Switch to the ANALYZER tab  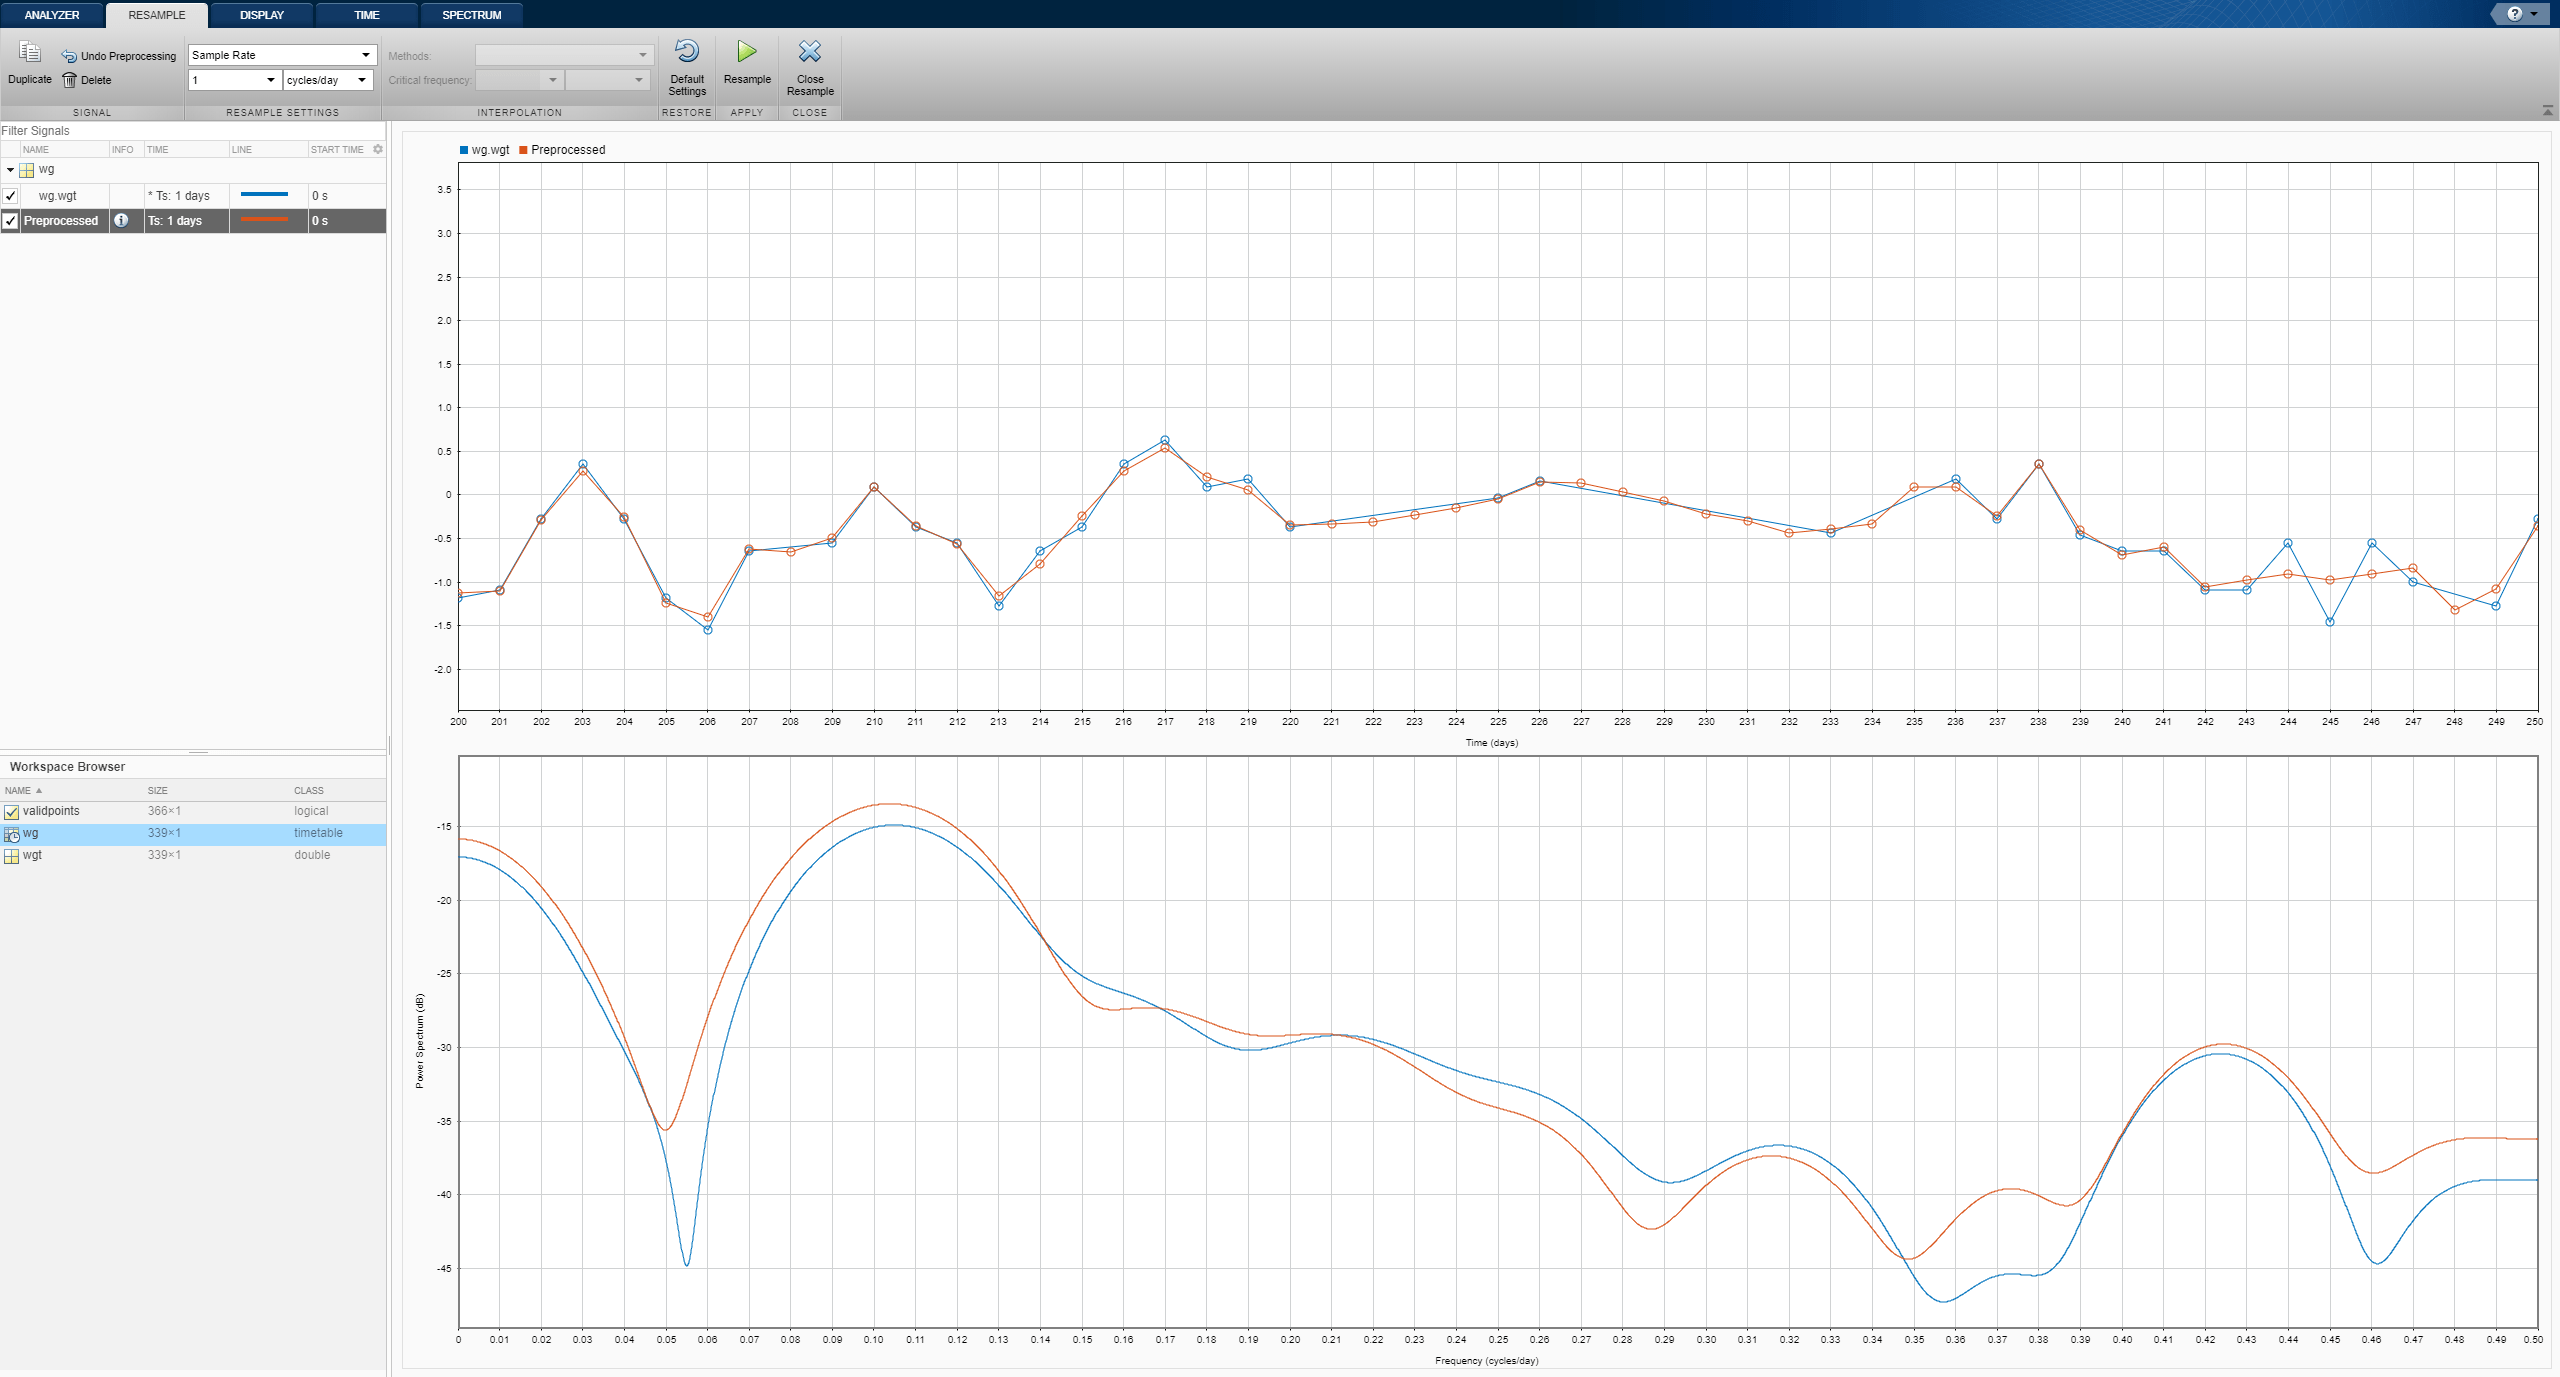click(x=52, y=15)
